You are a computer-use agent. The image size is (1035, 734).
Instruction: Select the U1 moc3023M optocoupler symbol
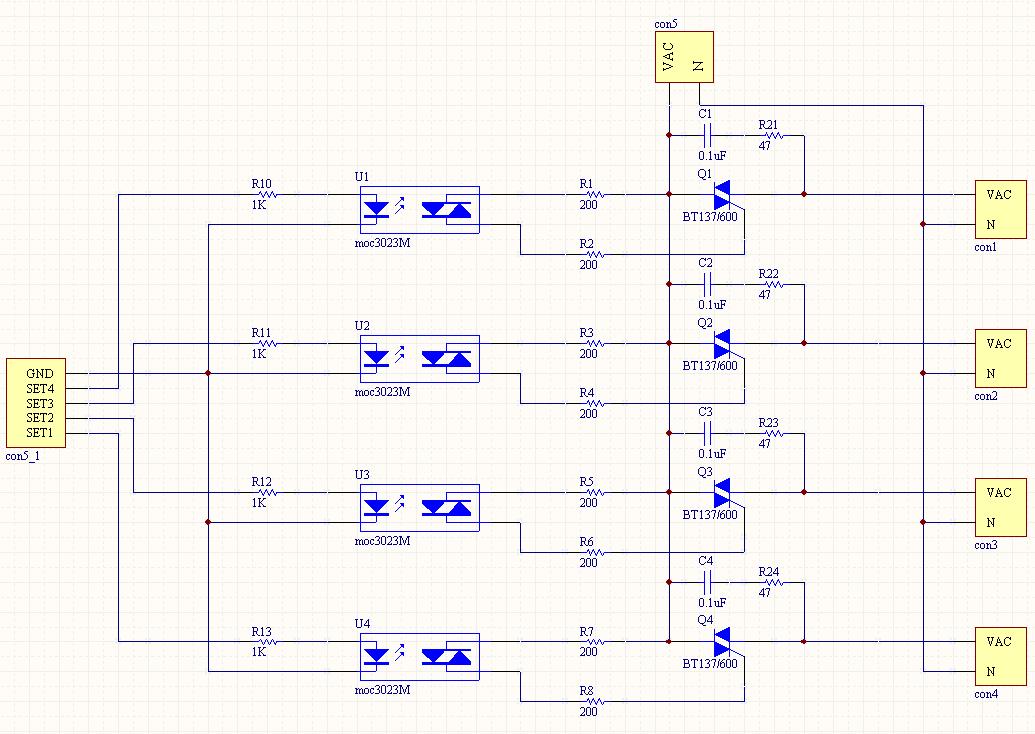click(x=420, y=210)
